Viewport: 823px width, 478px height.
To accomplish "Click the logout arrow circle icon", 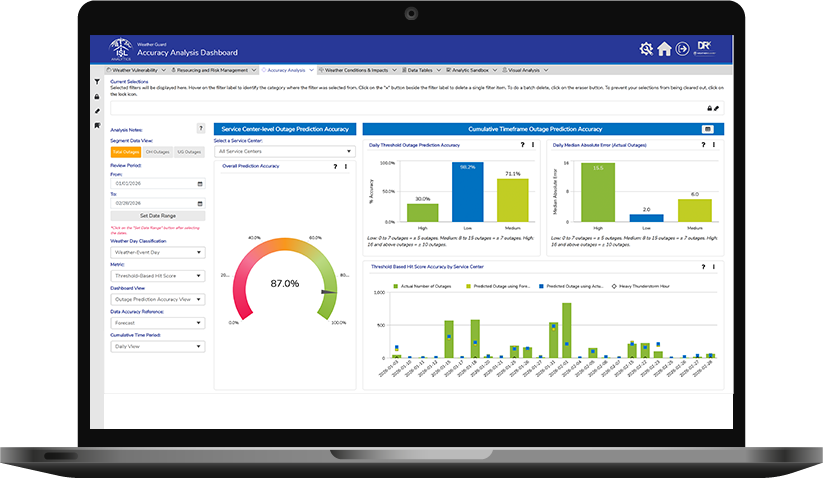I will coord(682,49).
